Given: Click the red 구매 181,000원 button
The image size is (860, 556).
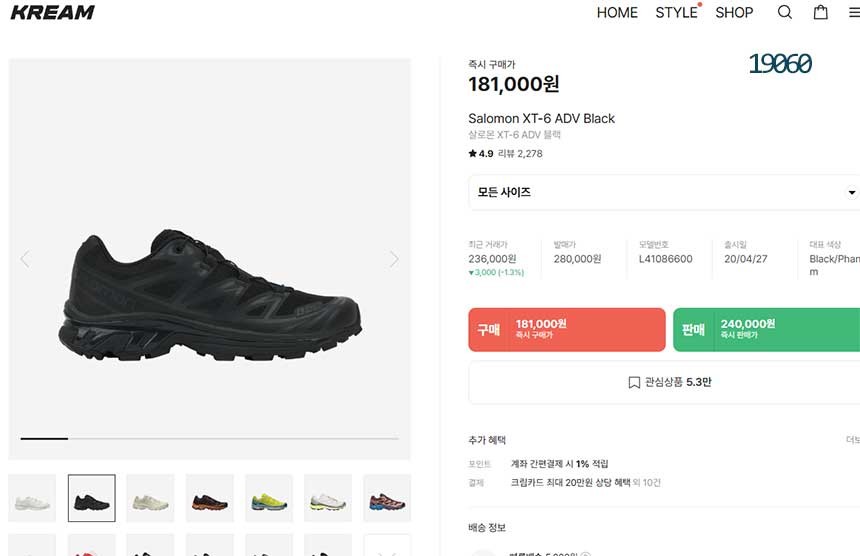Looking at the screenshot, I should (x=567, y=330).
